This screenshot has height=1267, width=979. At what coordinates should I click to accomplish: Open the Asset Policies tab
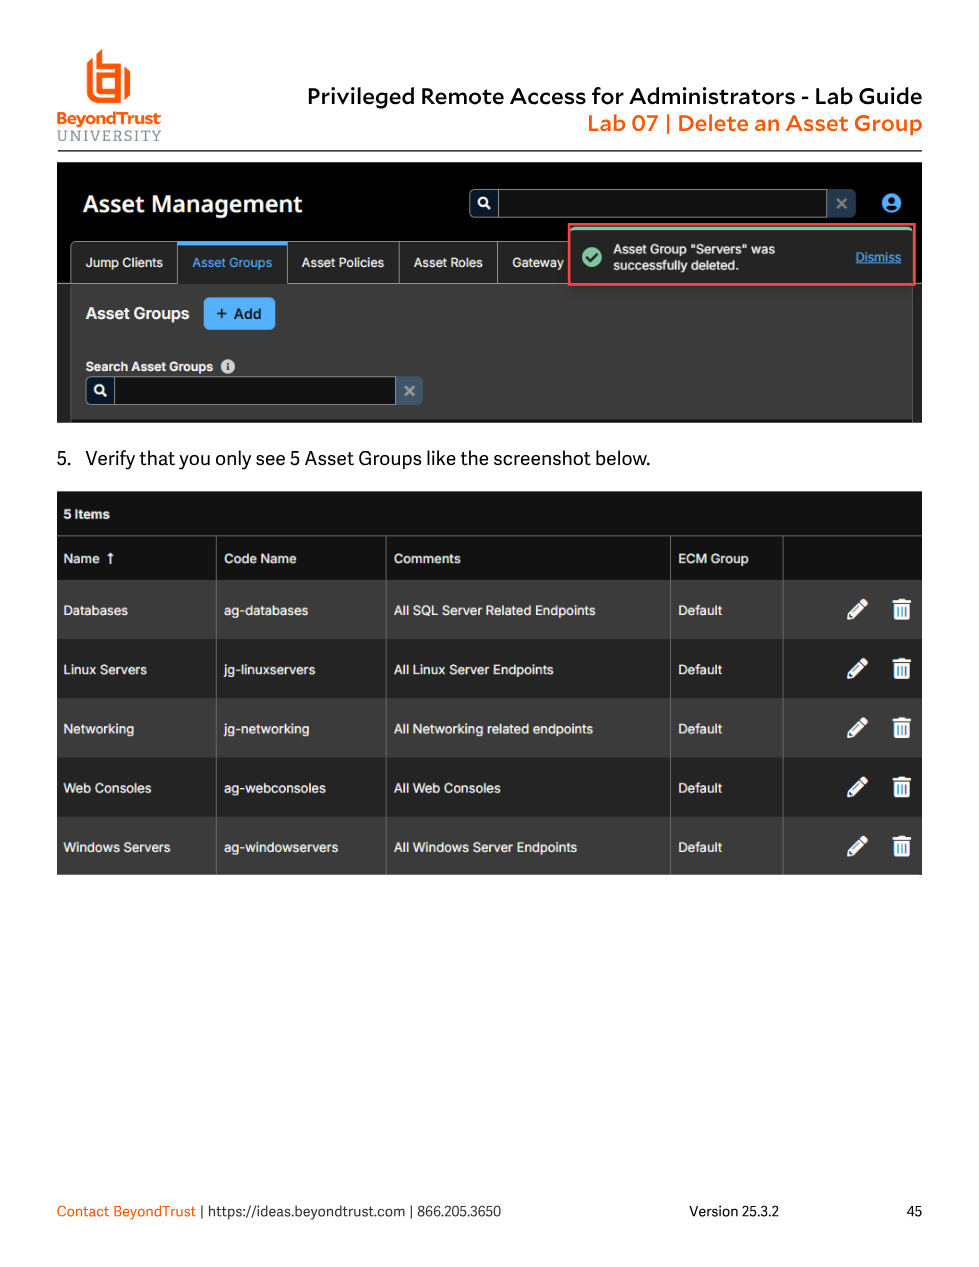pos(343,262)
